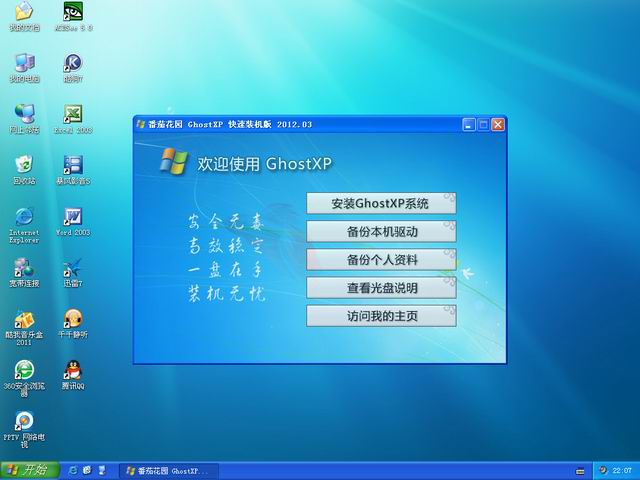Select 备份本机驱动 option
The image size is (640, 480).
click(381, 232)
